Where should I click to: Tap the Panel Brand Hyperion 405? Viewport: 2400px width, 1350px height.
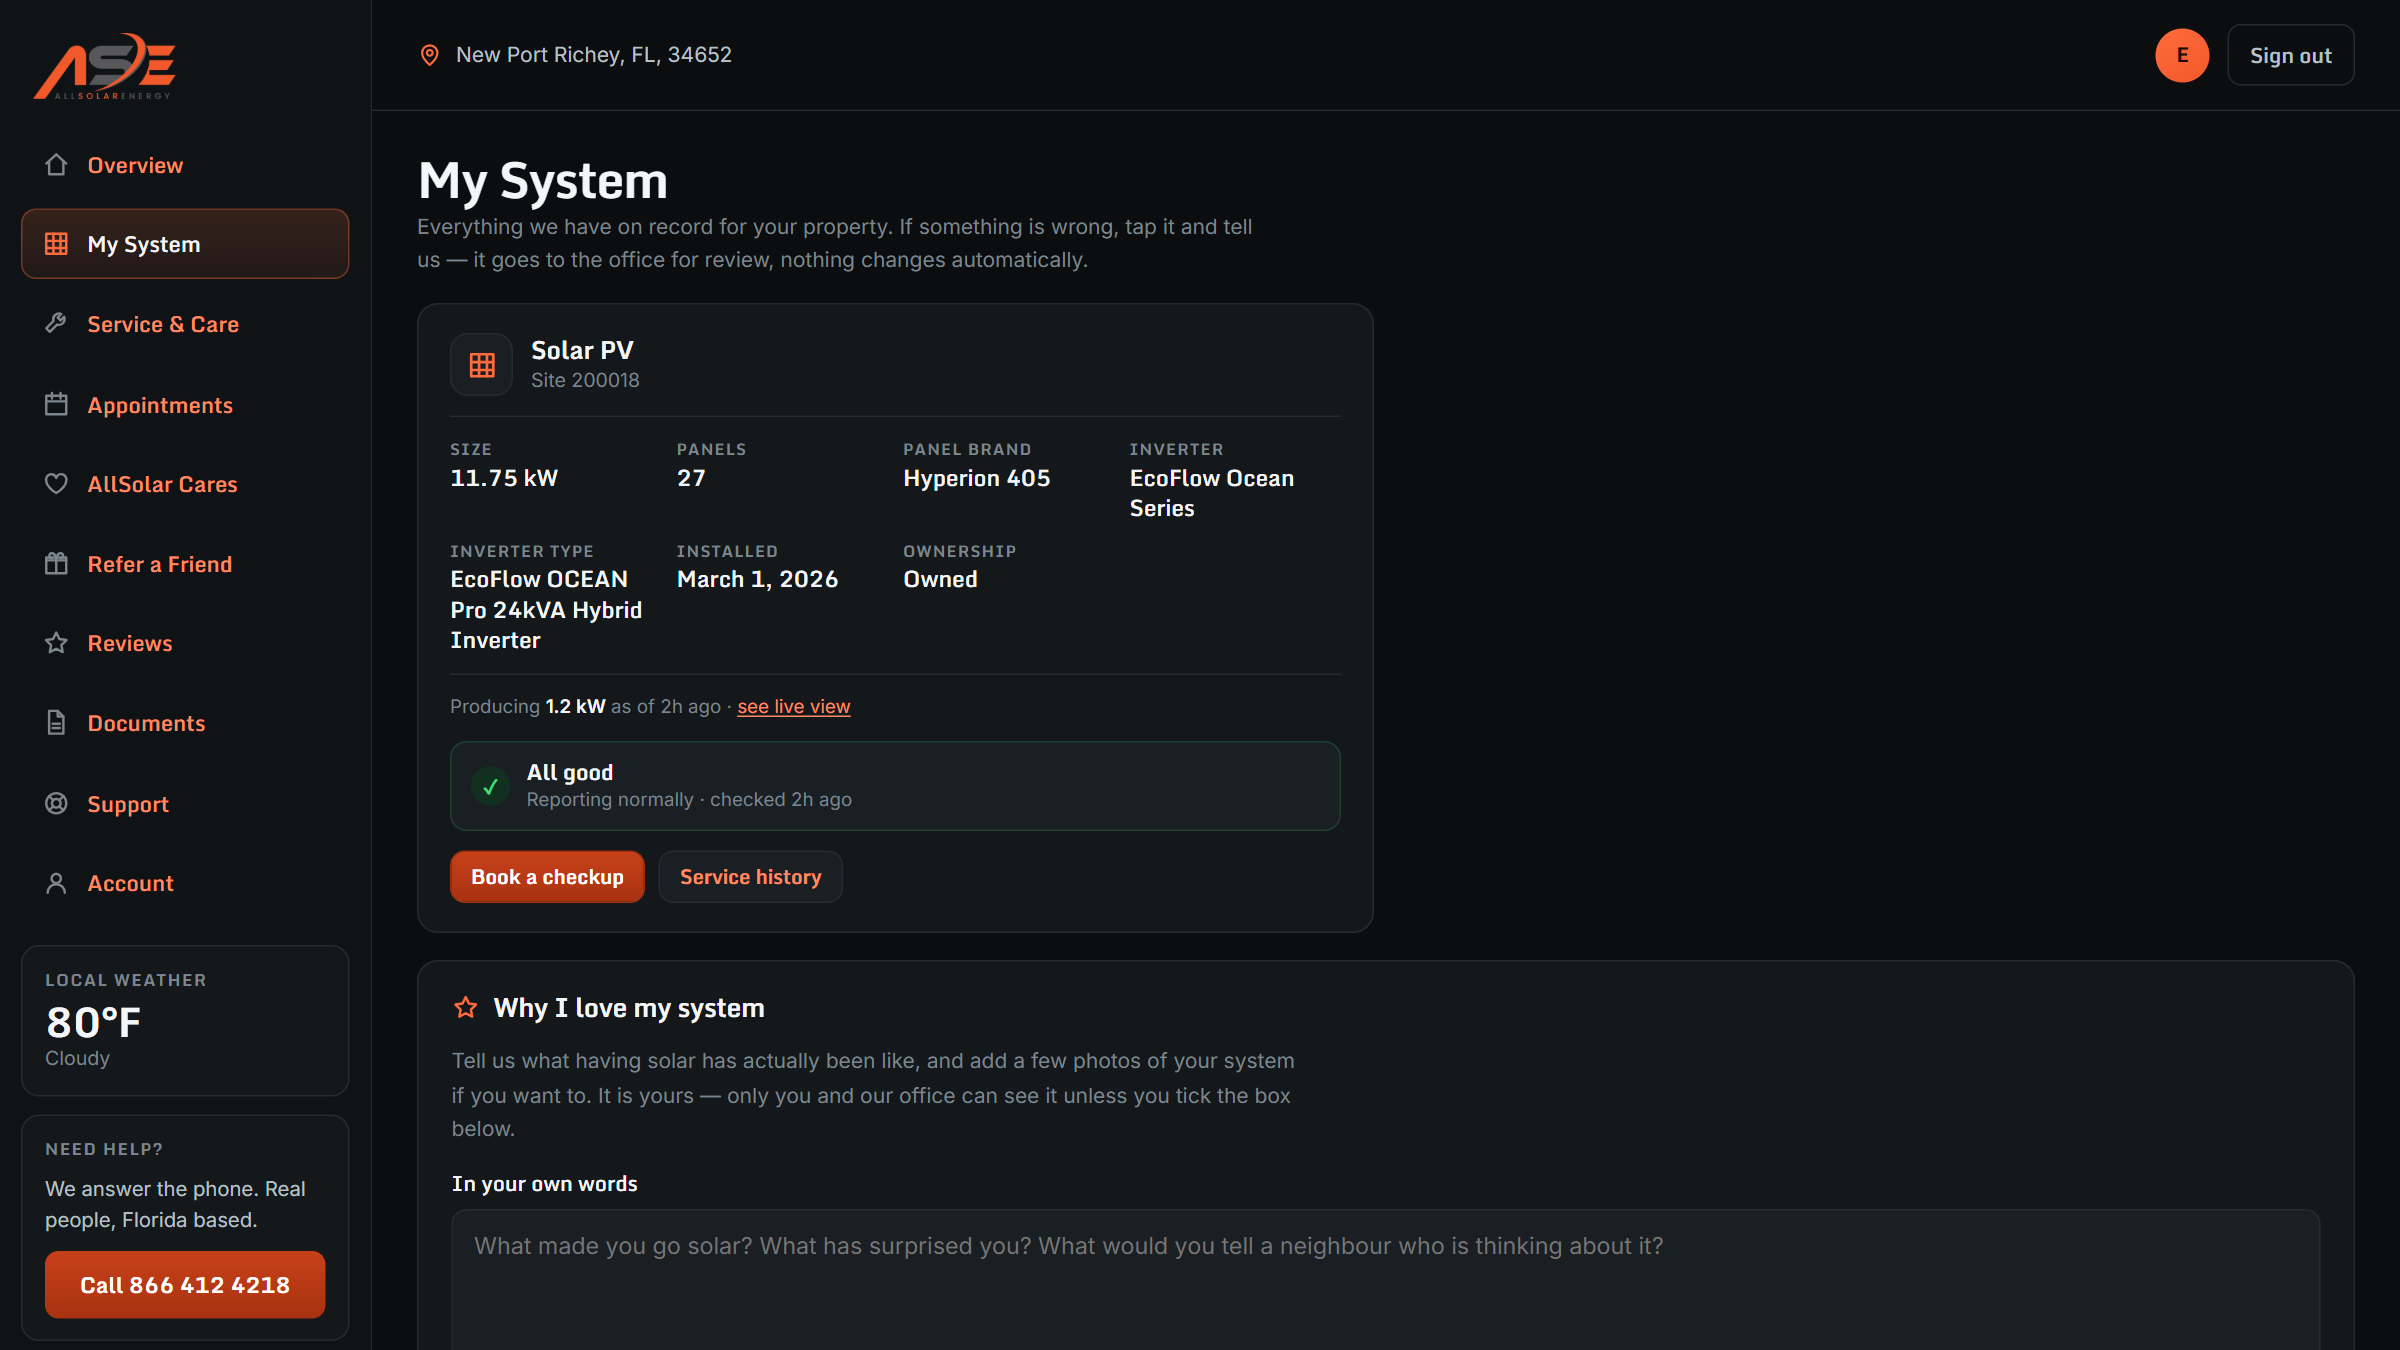(x=976, y=478)
